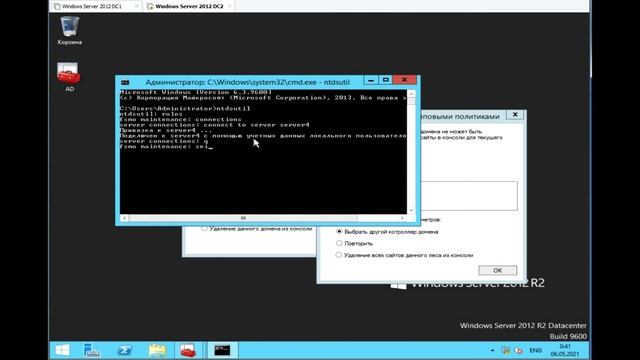Select remove this domain from console option
This screenshot has width=640, height=360.
[x=204, y=229]
